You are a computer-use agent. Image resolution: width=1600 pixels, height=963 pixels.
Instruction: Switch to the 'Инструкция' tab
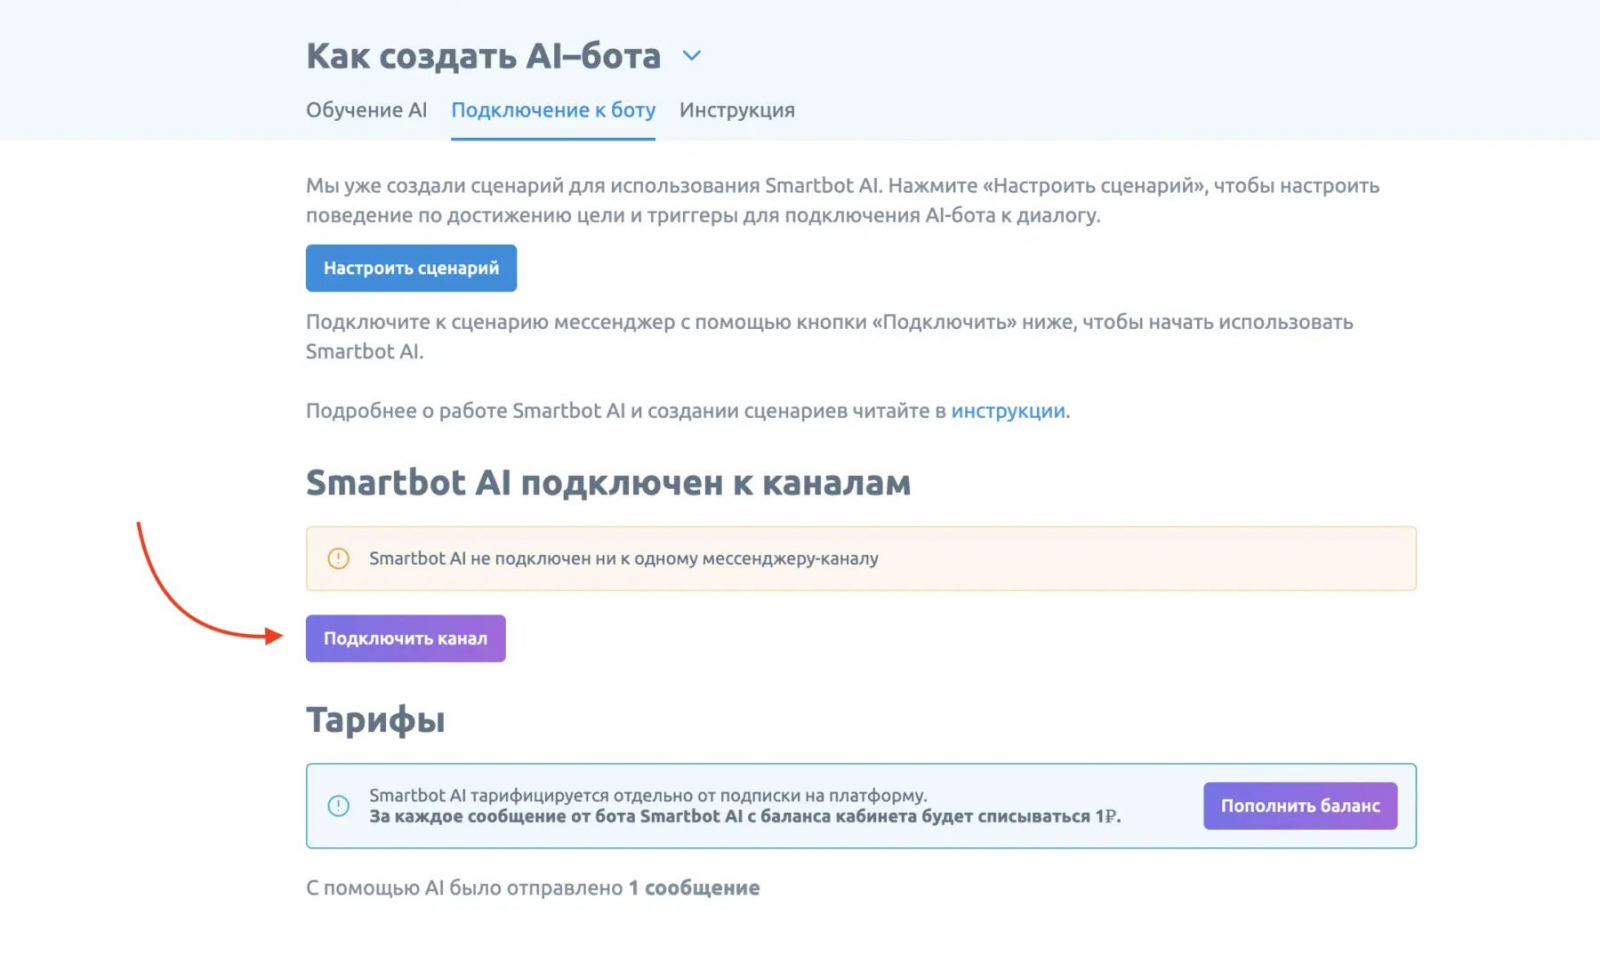point(737,110)
